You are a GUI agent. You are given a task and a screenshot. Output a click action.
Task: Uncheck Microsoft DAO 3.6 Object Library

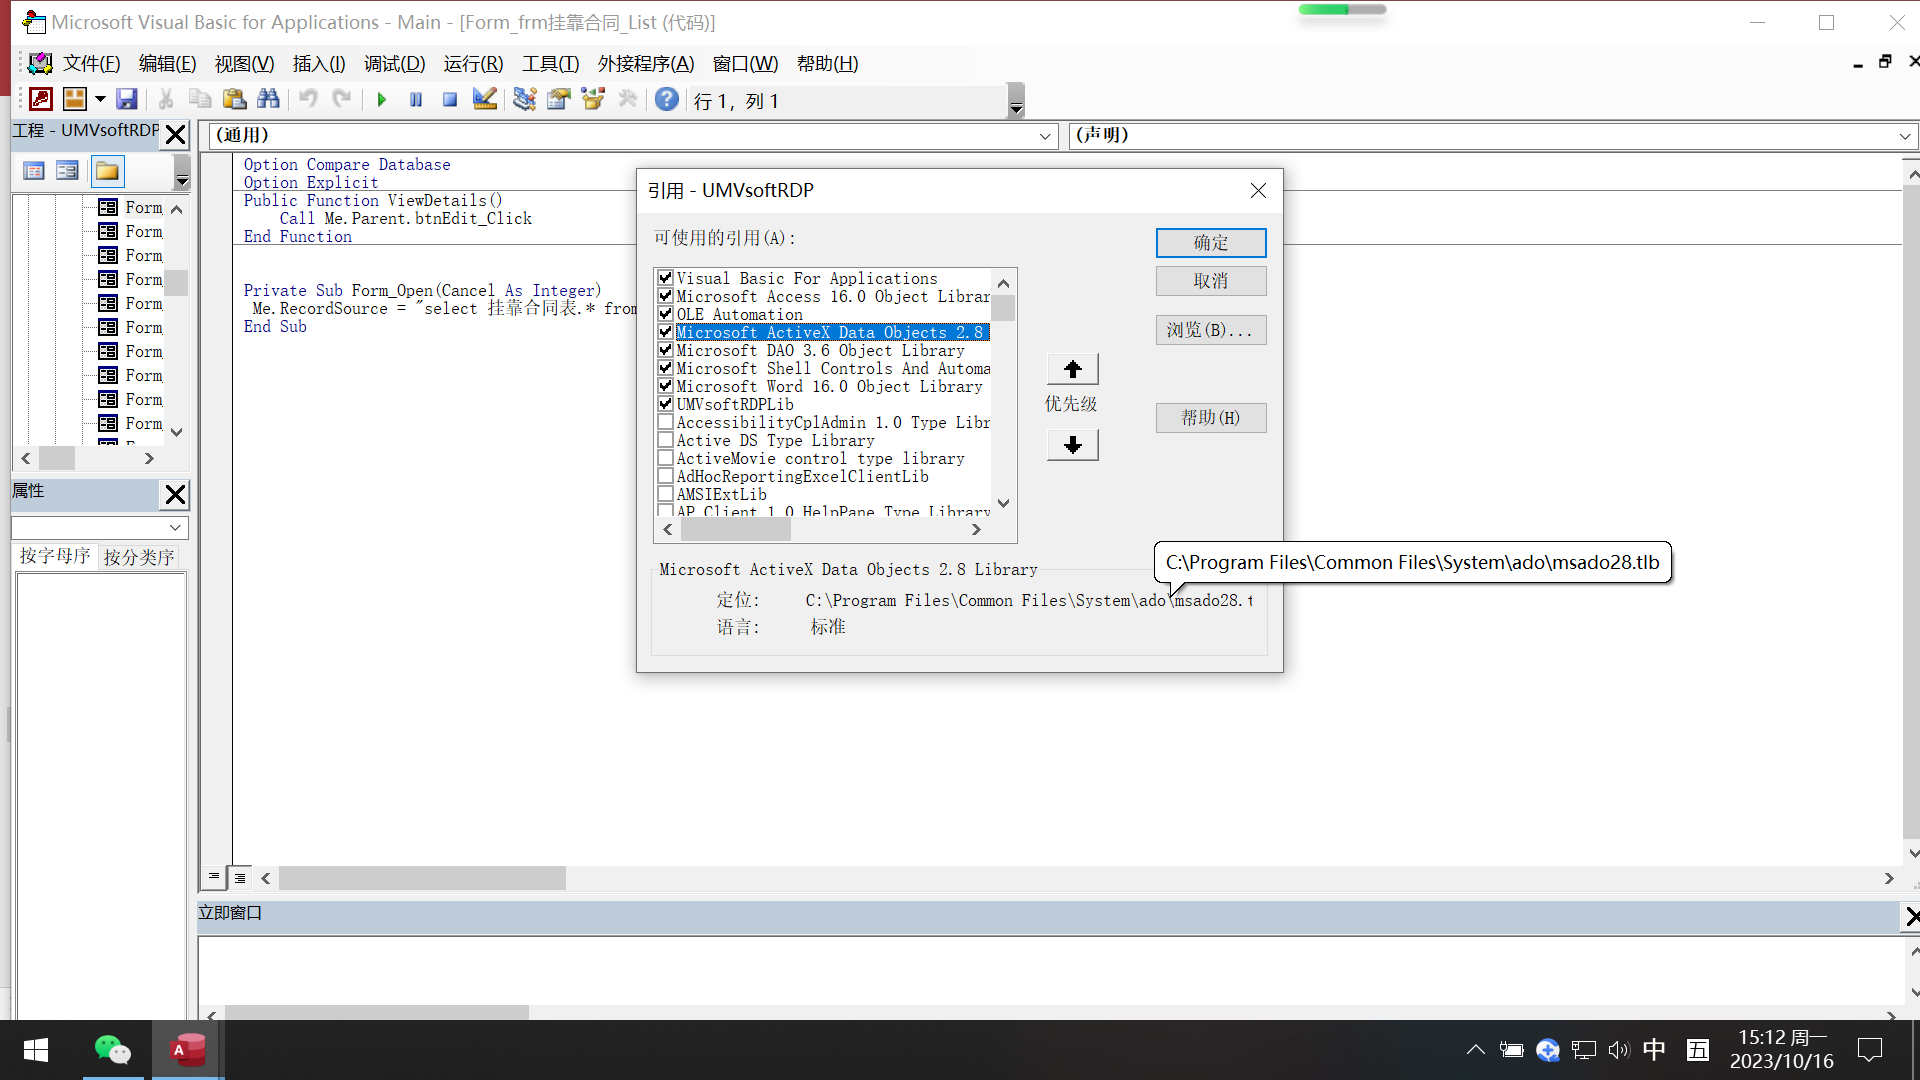coord(665,349)
